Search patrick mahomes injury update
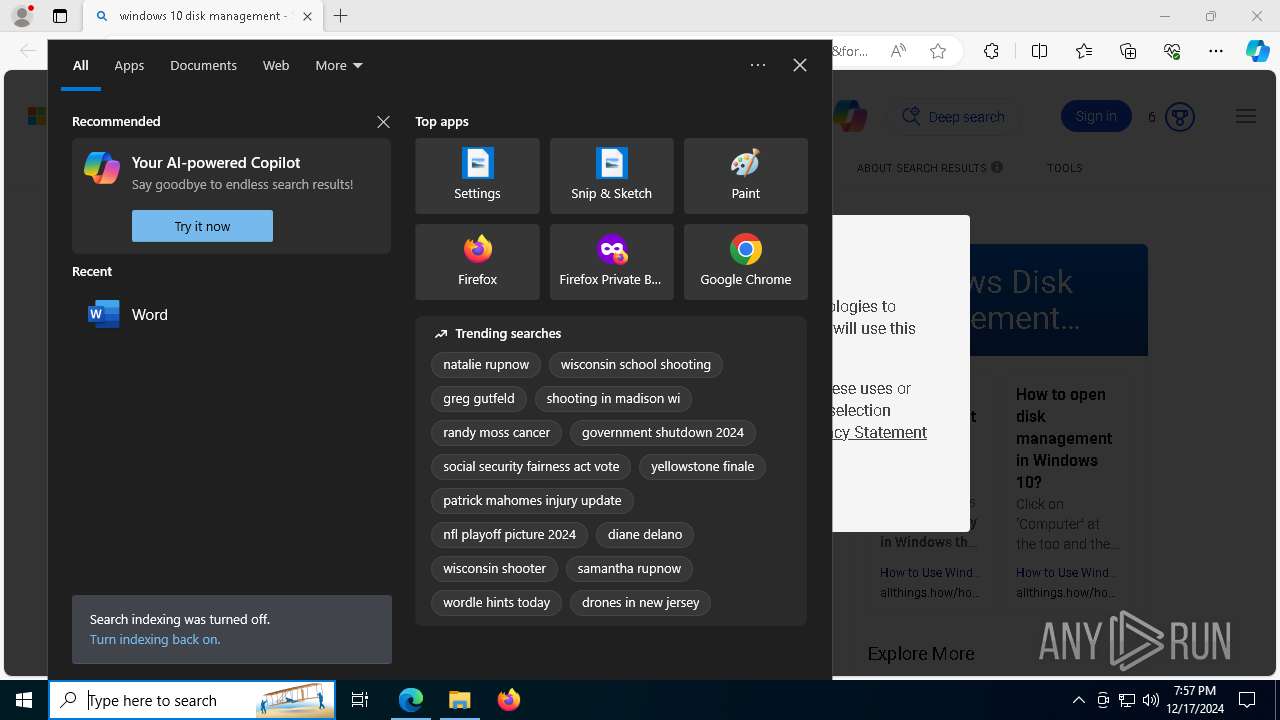The height and width of the screenshot is (720, 1280). [532, 501]
